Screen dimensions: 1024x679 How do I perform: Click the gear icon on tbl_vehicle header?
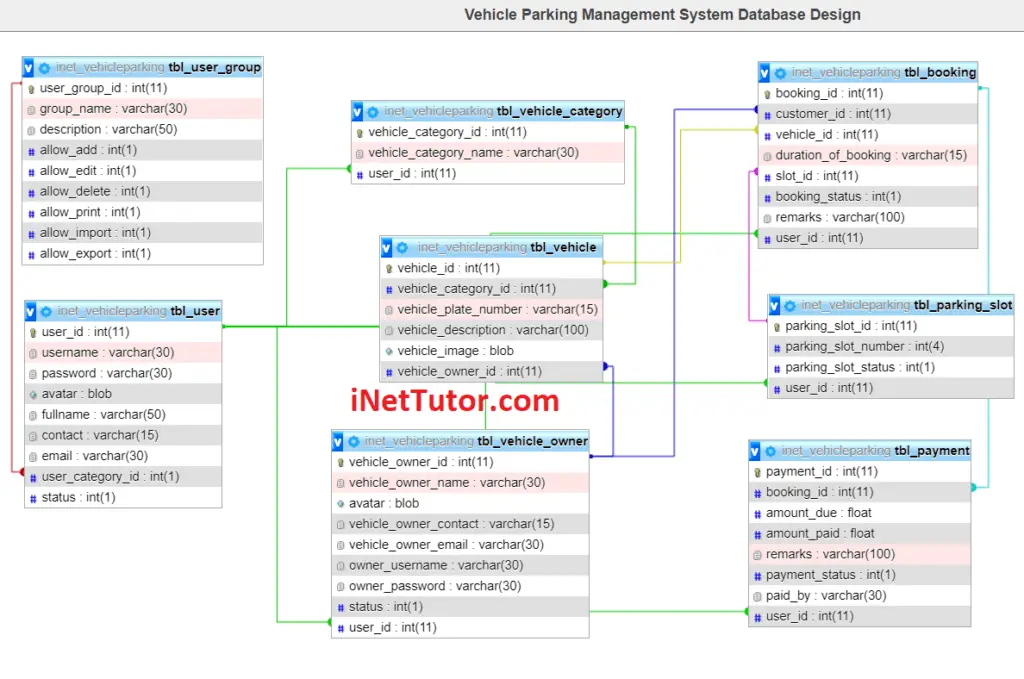pos(403,247)
